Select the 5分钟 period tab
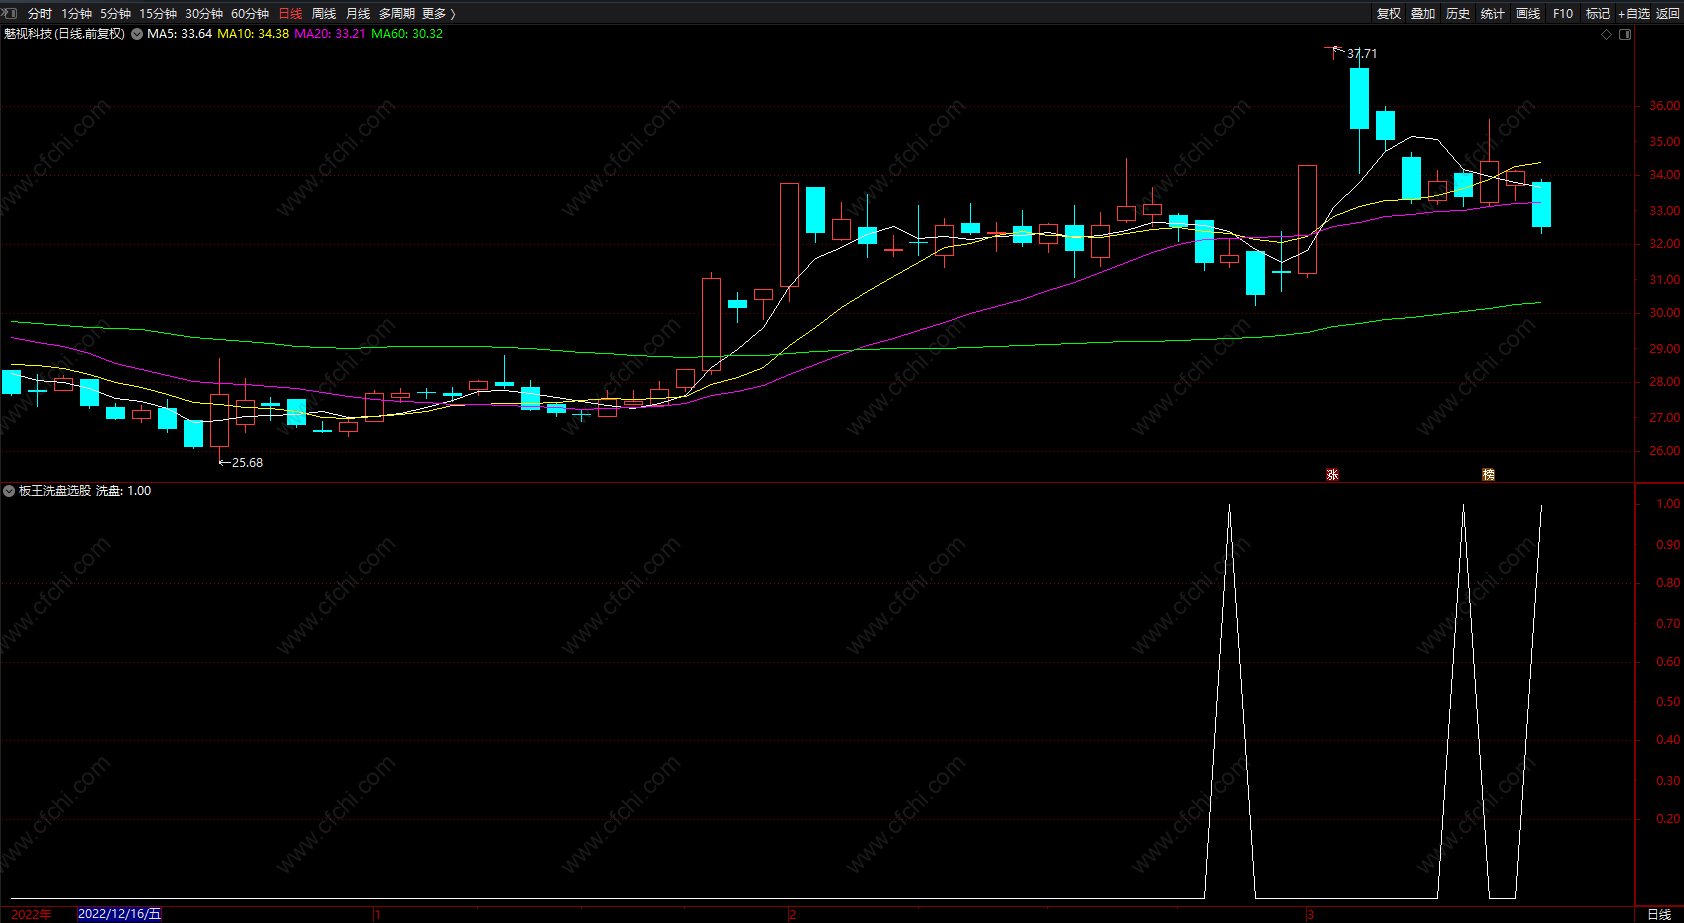Screen dimensions: 1684x923 click(x=115, y=13)
